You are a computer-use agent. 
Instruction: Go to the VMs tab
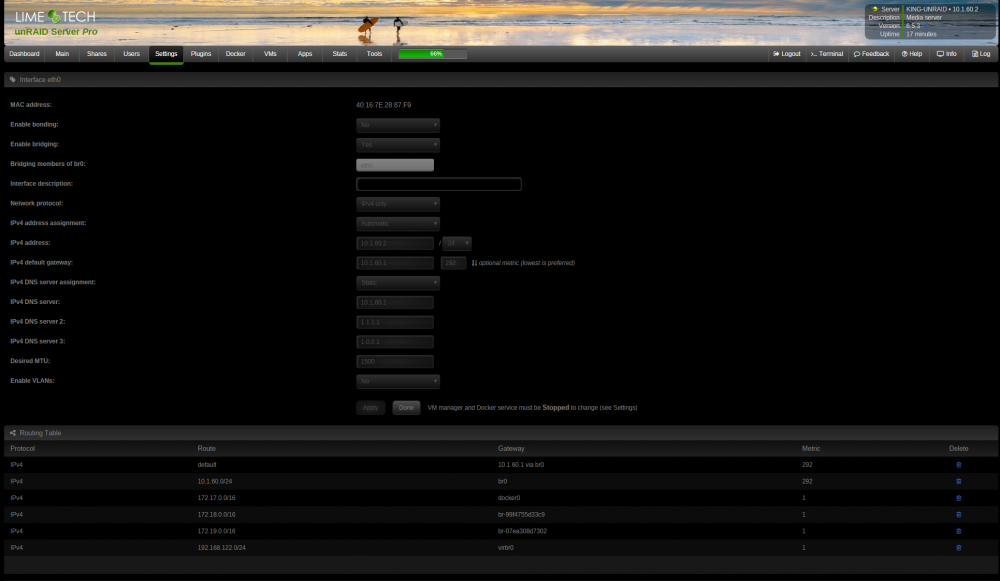pos(270,54)
